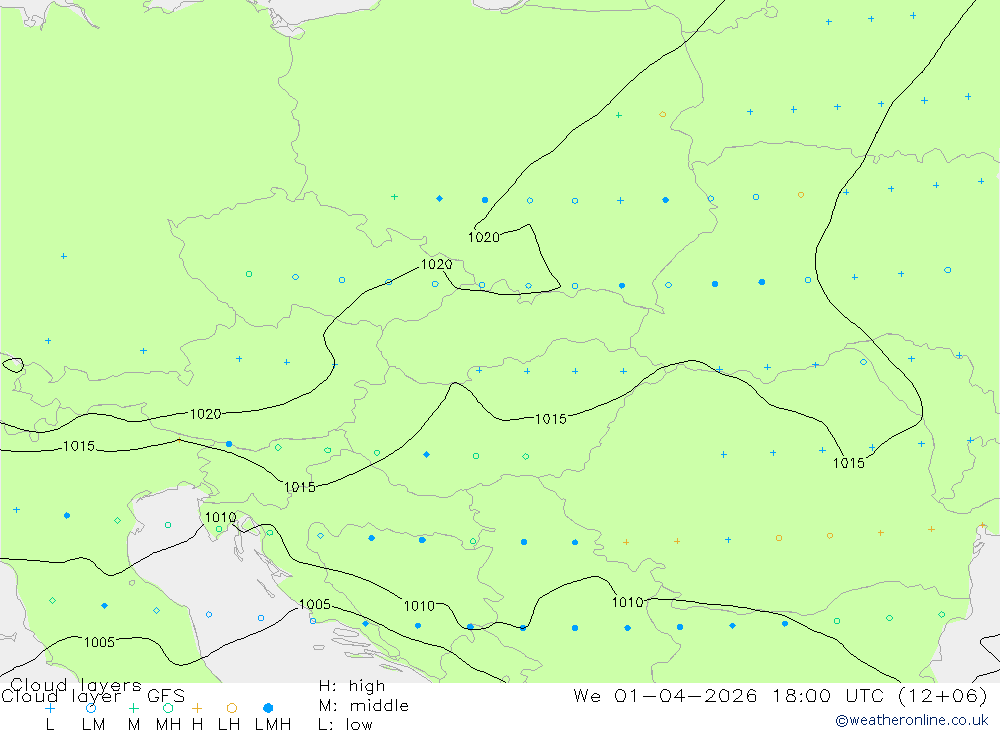The height and width of the screenshot is (733, 1000).
Task: Click the 1005 isobar label at the bottom left
Action: click(x=99, y=642)
